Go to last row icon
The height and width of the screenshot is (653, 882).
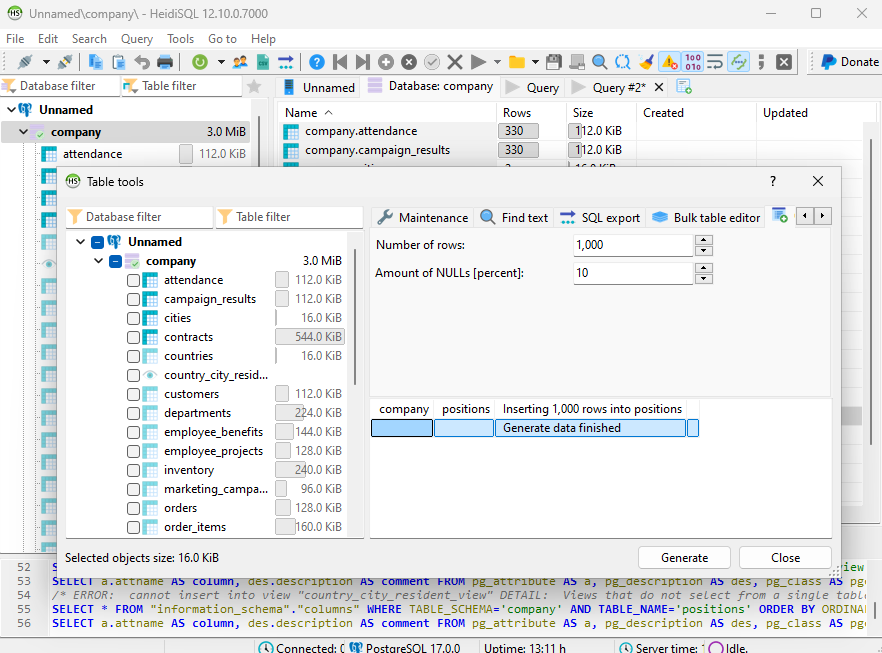click(x=363, y=62)
